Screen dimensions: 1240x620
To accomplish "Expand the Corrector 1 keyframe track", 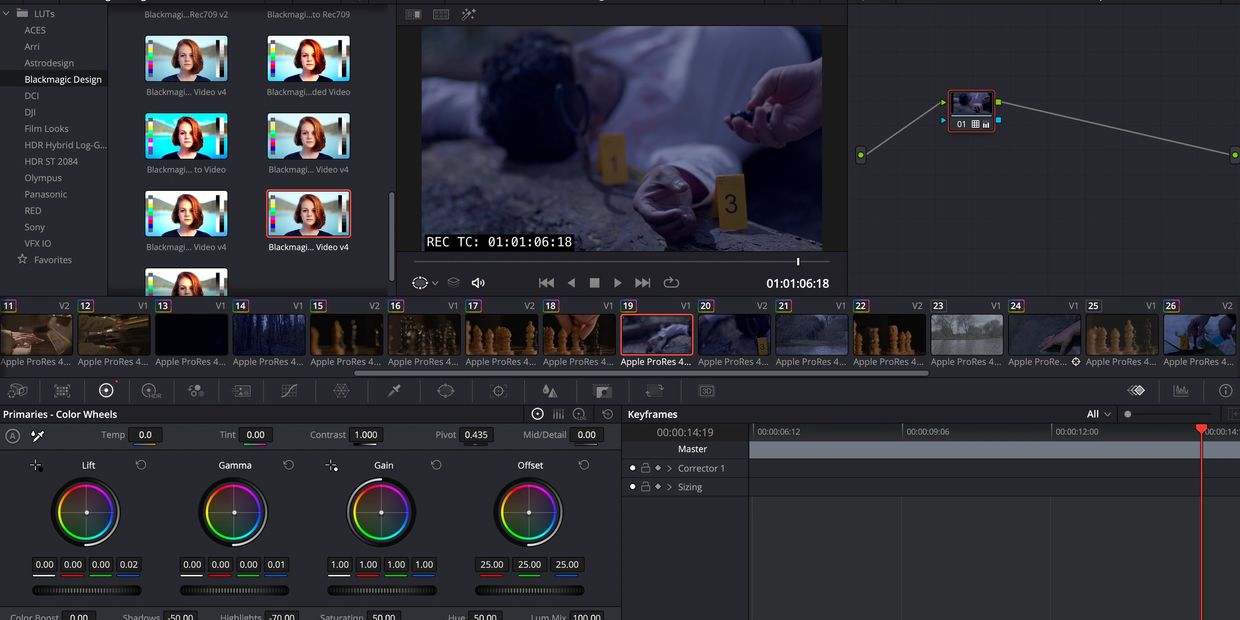I will point(669,468).
